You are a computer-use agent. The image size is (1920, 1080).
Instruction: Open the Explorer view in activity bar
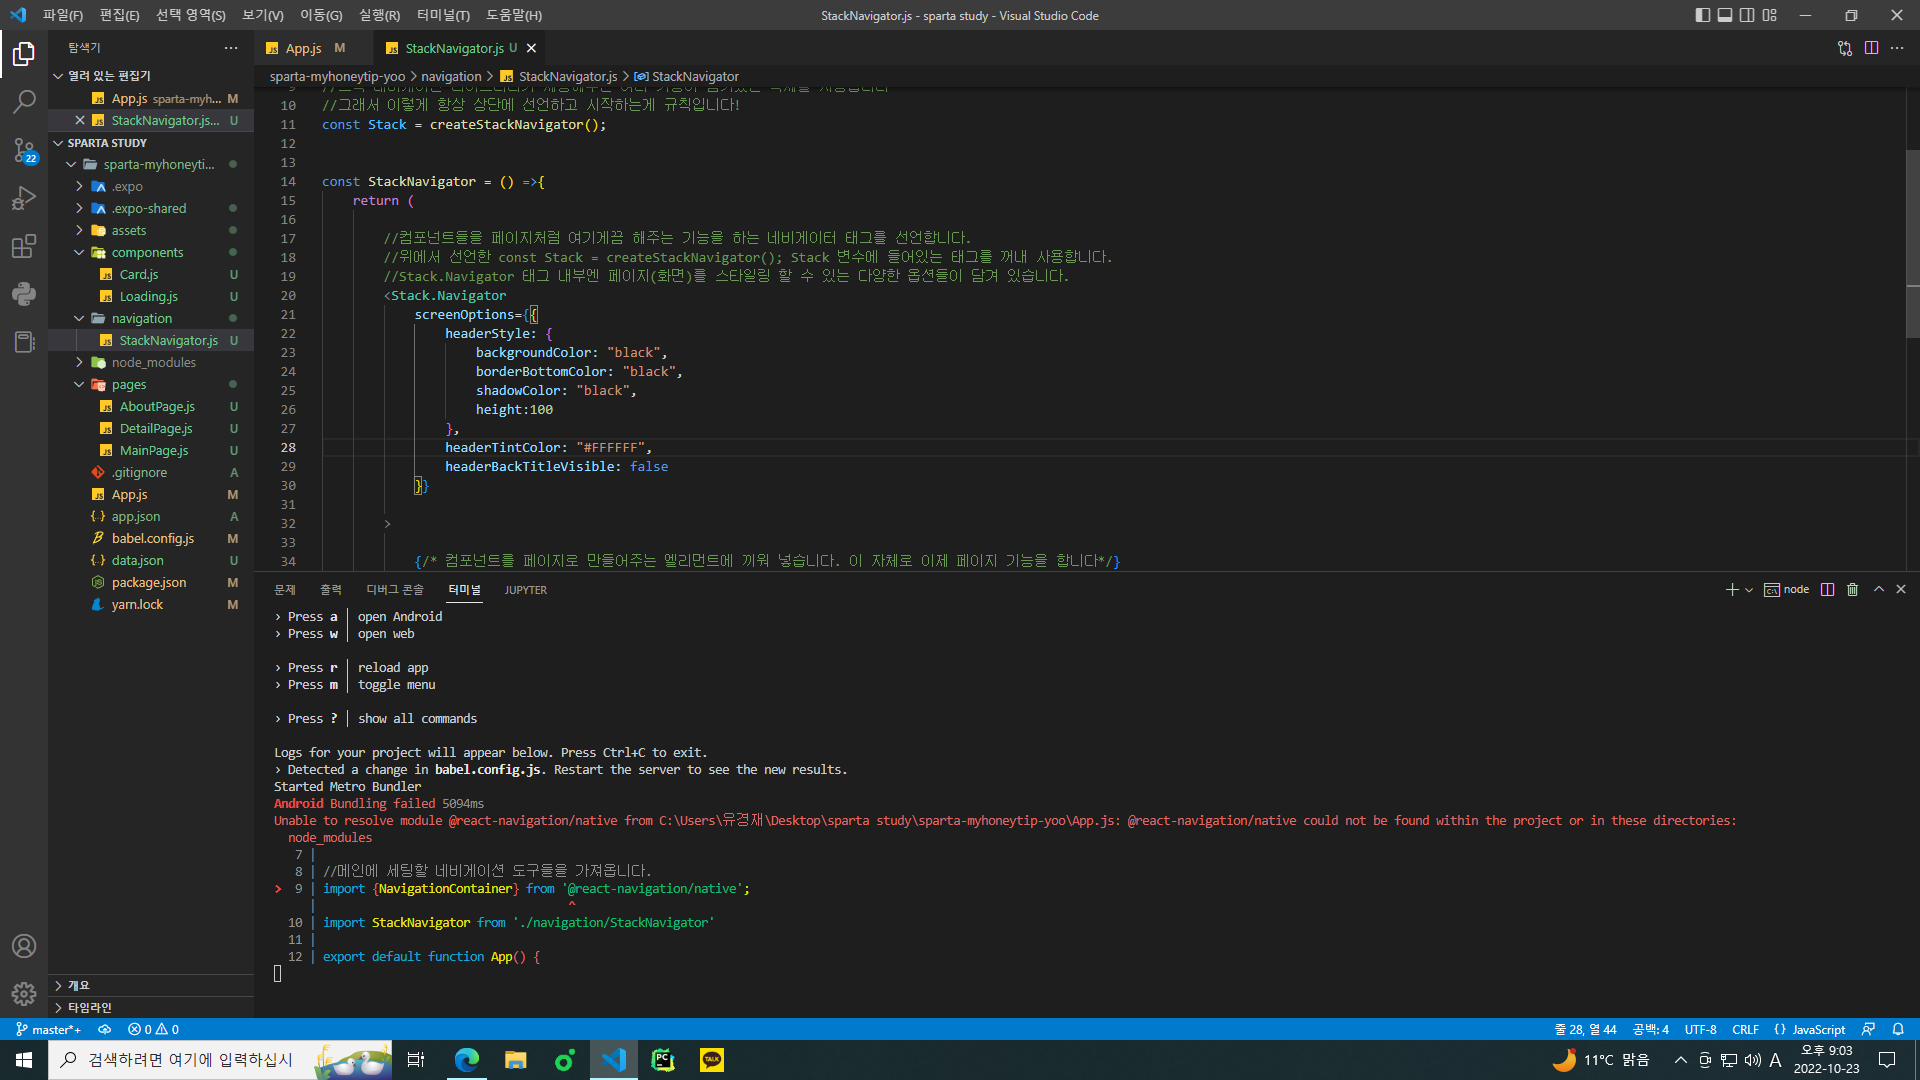coord(24,53)
